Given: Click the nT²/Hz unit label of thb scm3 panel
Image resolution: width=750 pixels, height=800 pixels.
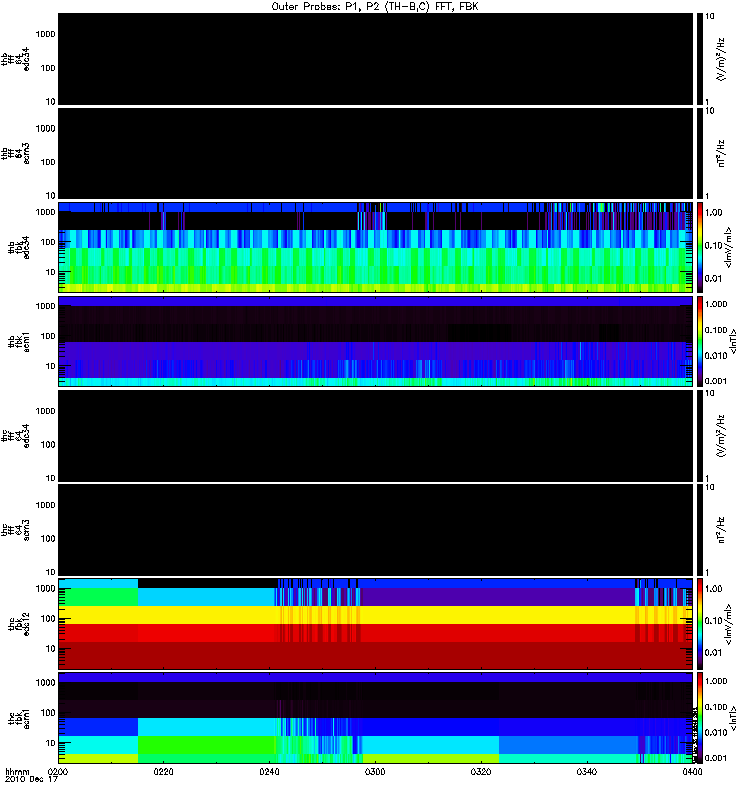Looking at the screenshot, I should tap(721, 154).
